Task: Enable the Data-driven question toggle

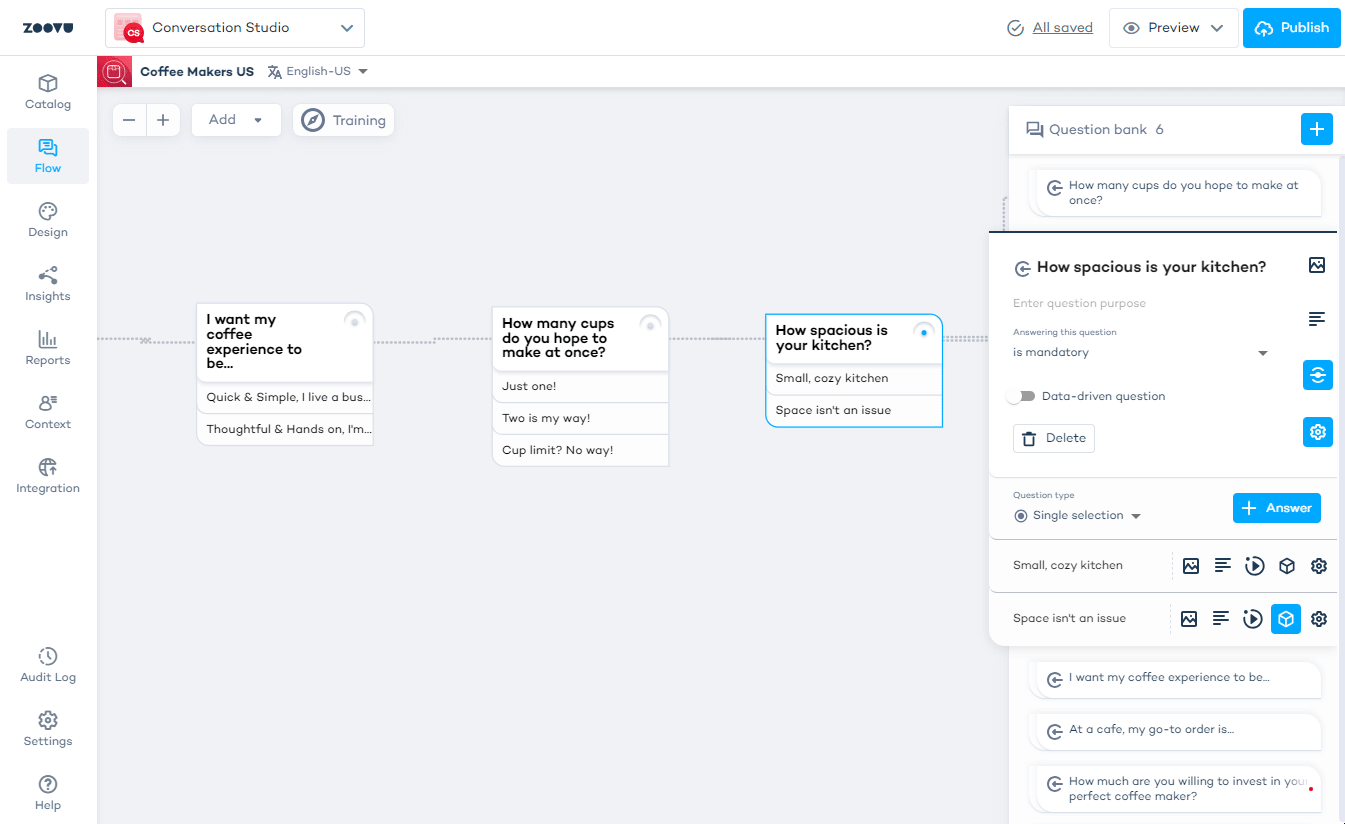Action: point(1021,397)
